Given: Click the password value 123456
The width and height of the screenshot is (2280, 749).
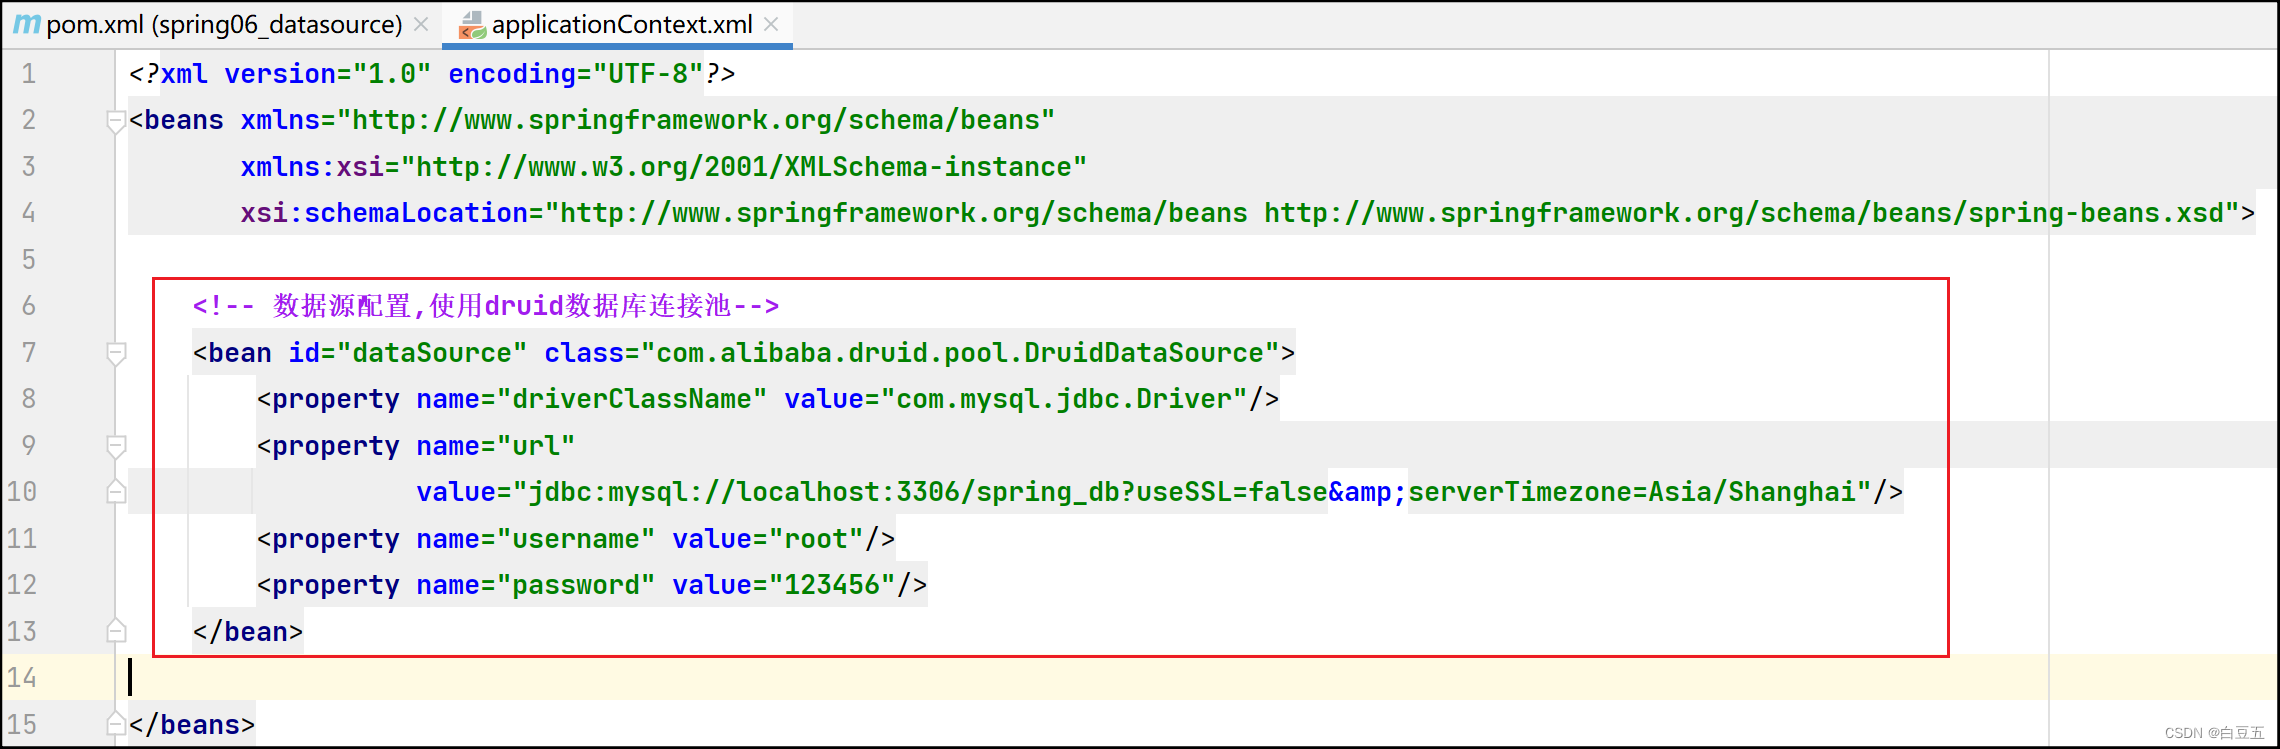Looking at the screenshot, I should click(x=831, y=585).
